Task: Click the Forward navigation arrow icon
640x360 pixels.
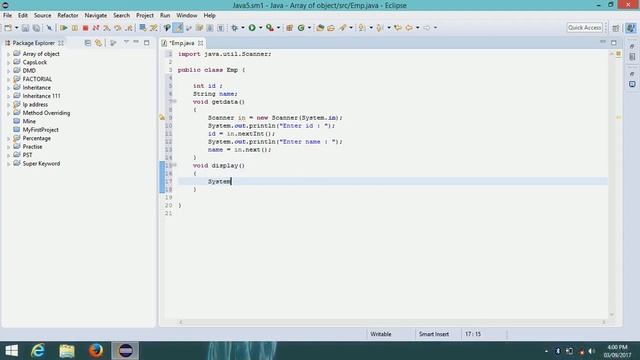Action: point(427,28)
